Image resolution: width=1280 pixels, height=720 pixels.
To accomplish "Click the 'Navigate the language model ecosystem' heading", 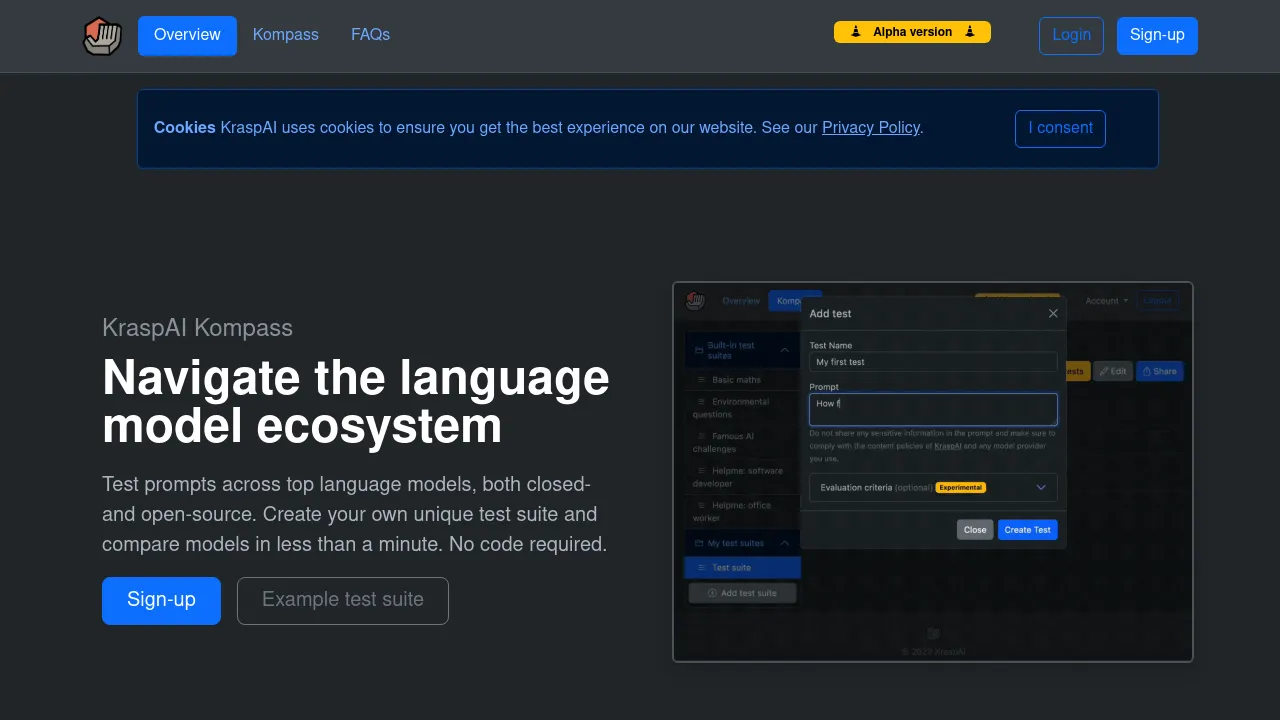I will 356,402.
